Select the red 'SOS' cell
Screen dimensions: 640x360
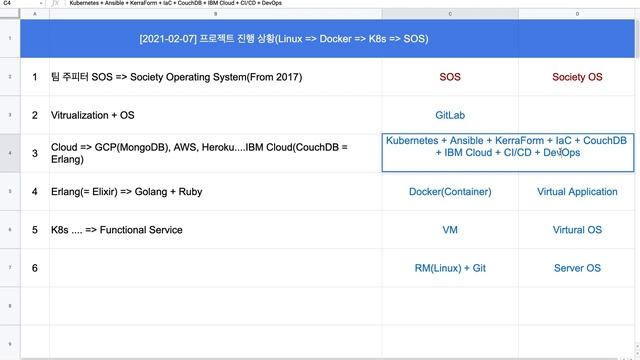(450, 77)
